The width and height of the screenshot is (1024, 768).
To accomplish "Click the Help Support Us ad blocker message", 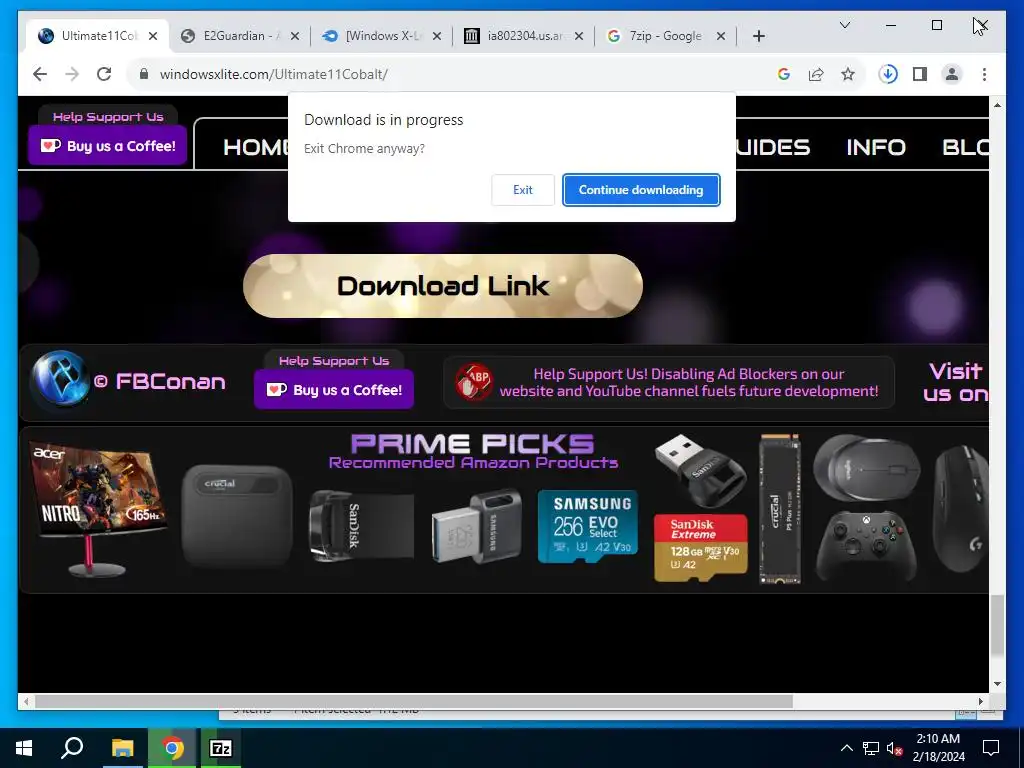I will tap(689, 383).
